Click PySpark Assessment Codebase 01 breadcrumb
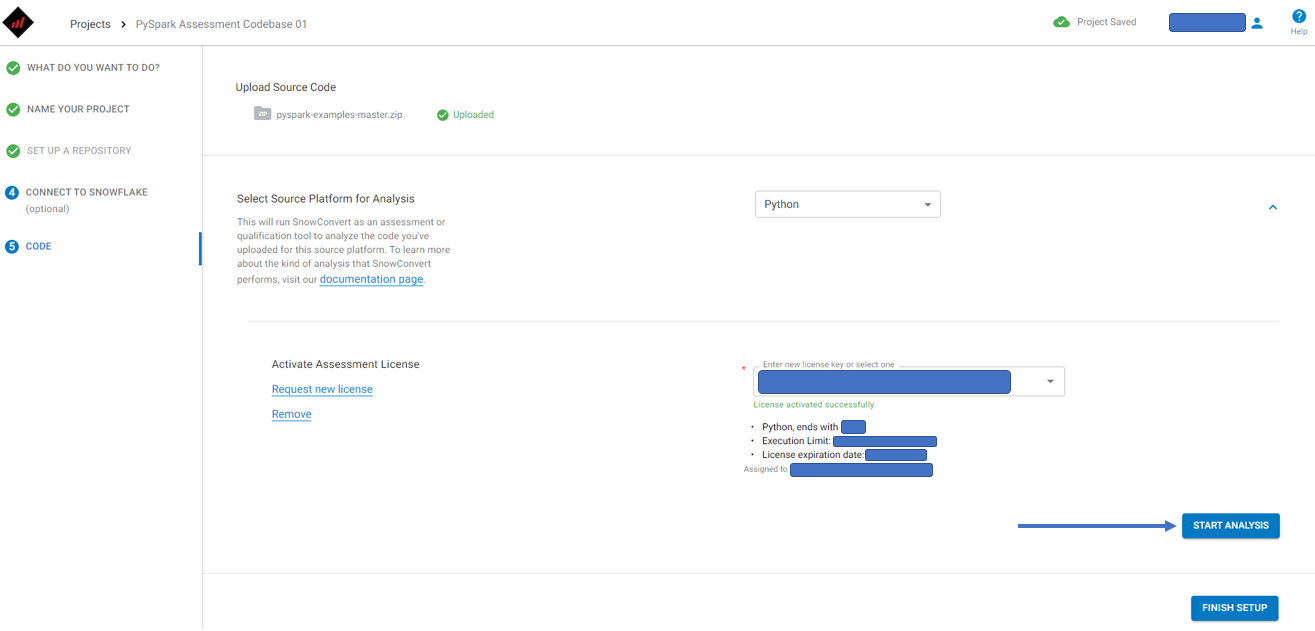This screenshot has width=1315, height=631. pyautogui.click(x=221, y=24)
